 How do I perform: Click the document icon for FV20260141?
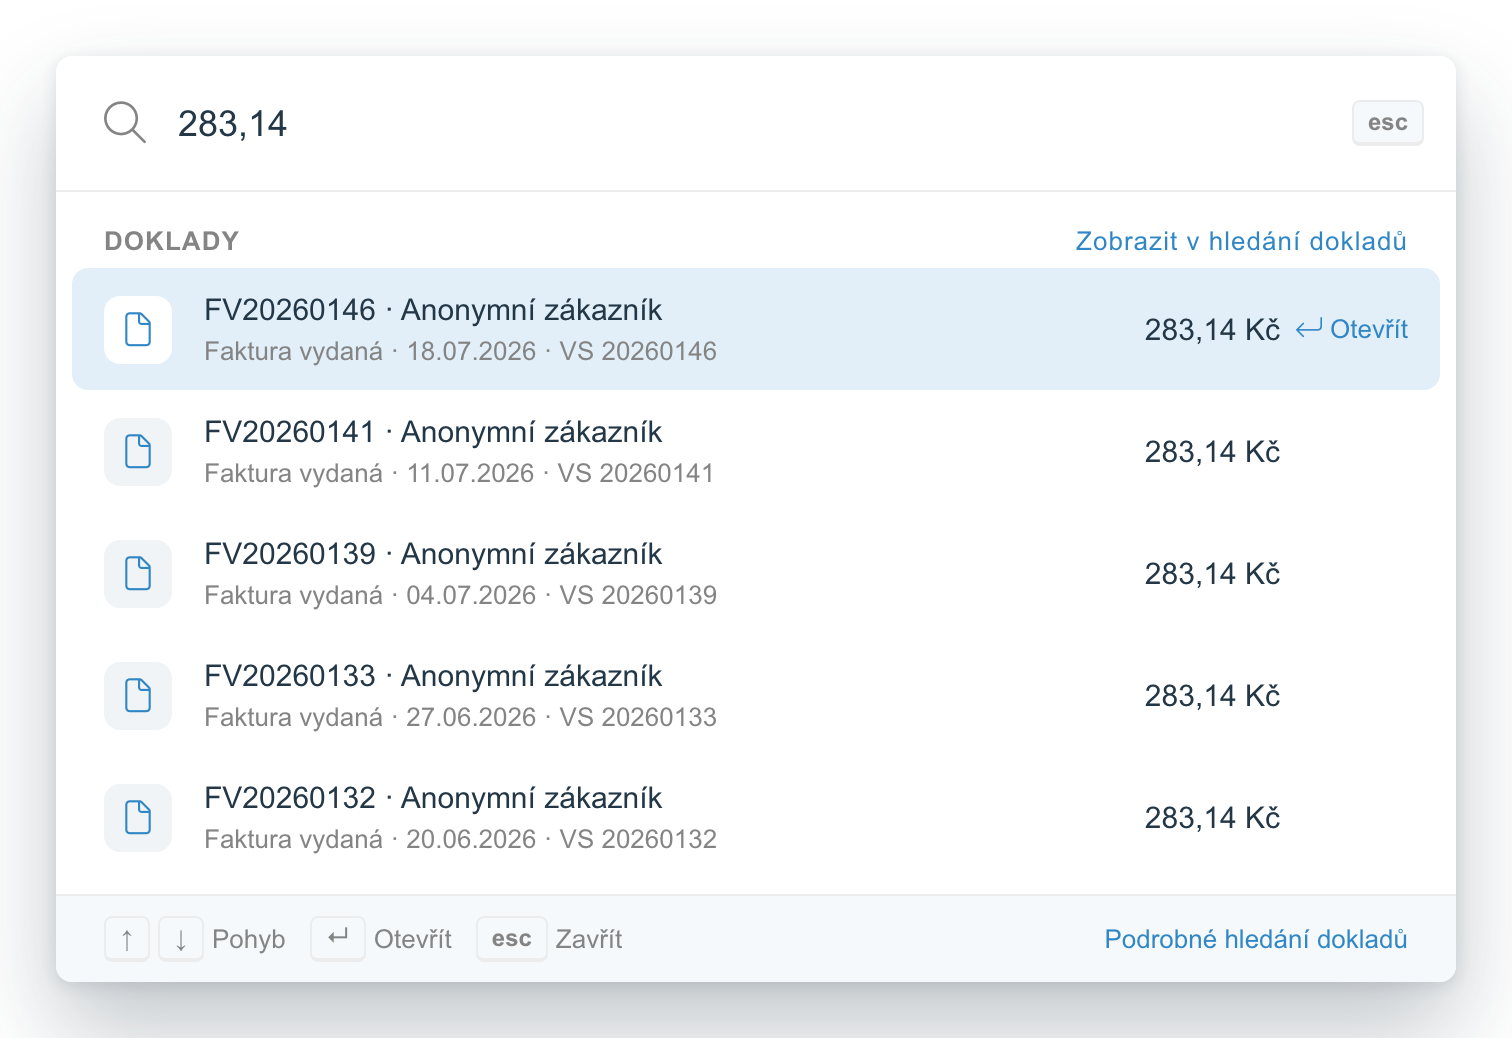click(x=138, y=451)
